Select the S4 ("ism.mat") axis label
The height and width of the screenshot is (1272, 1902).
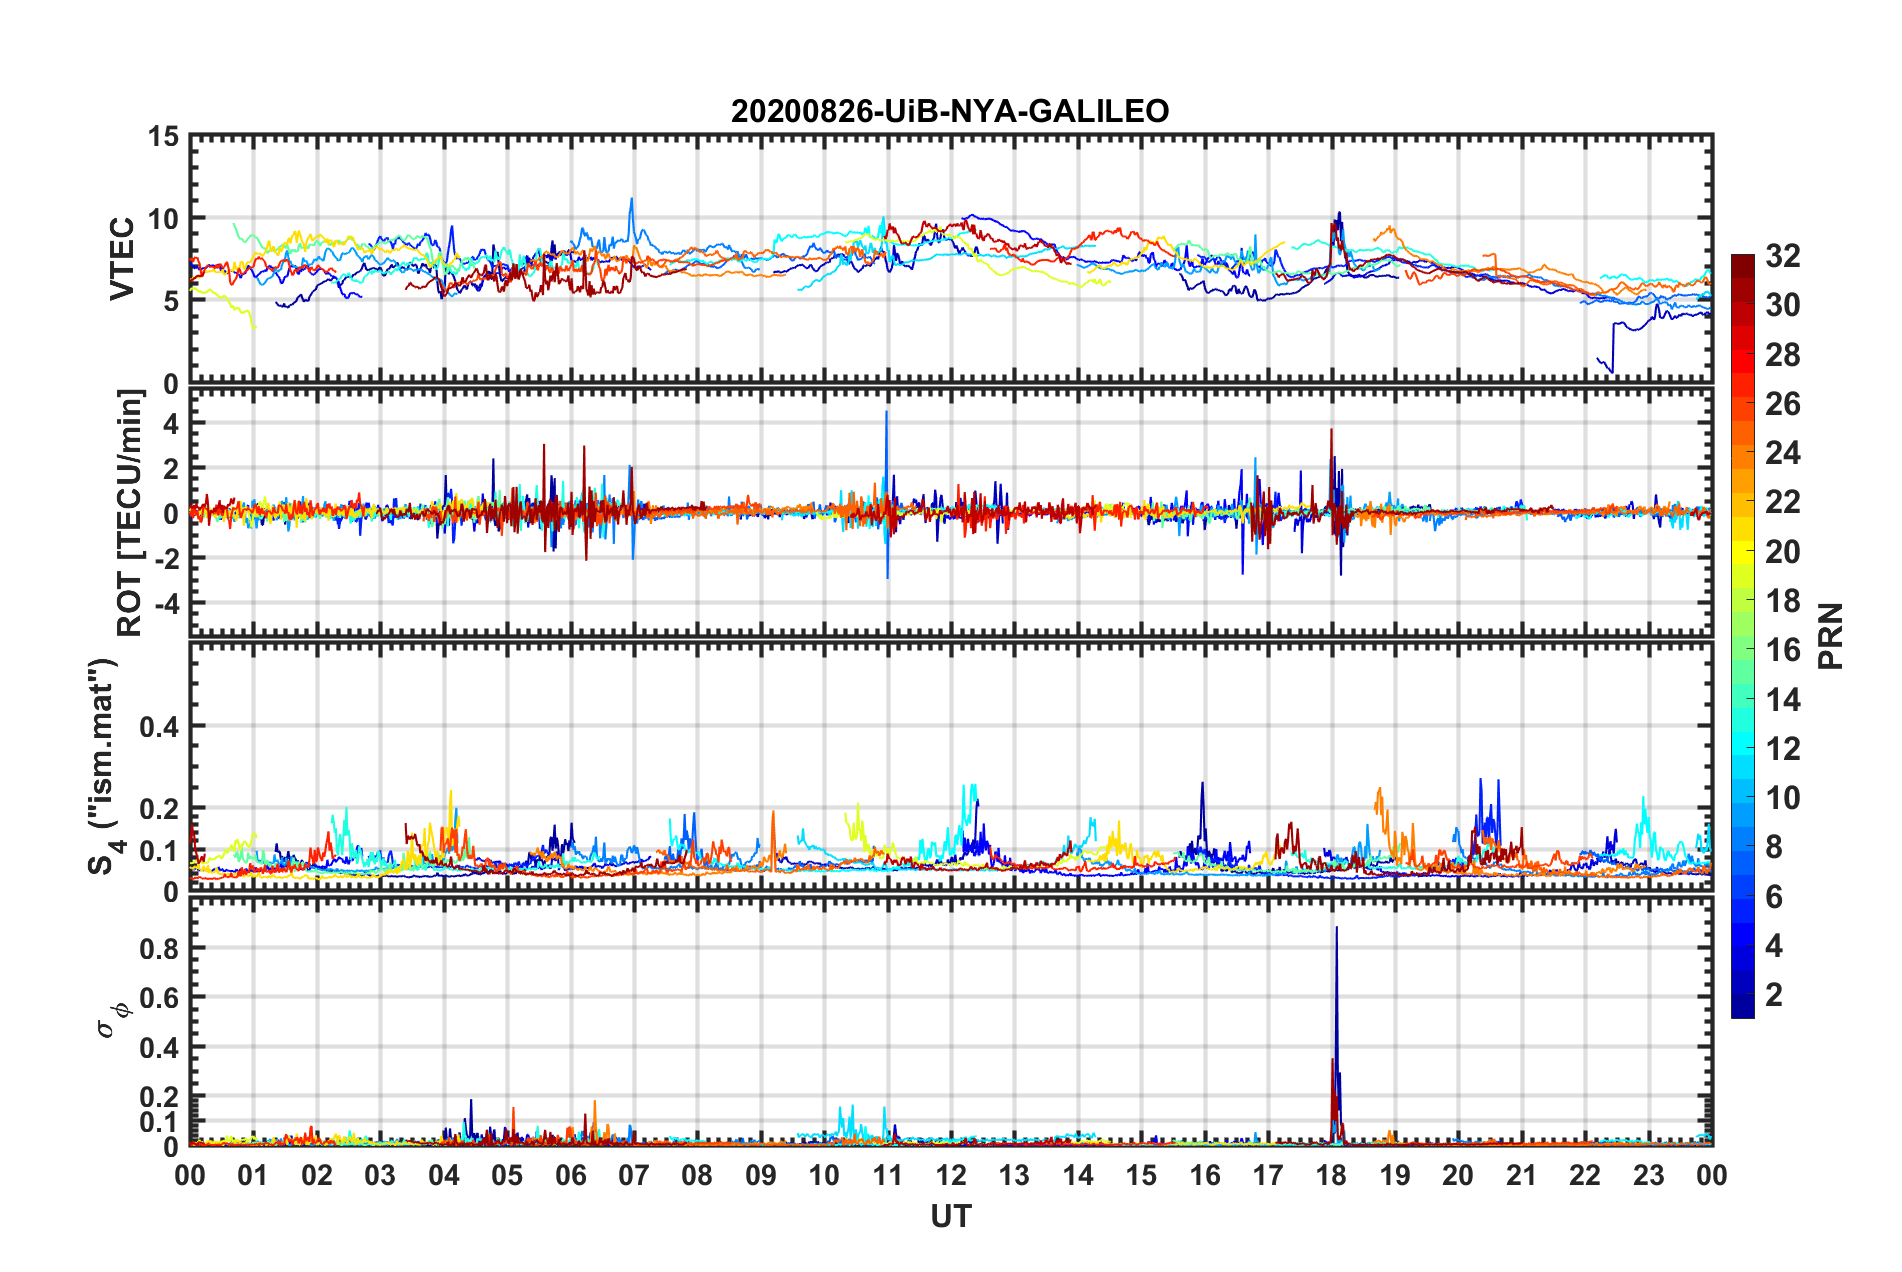click(104, 766)
